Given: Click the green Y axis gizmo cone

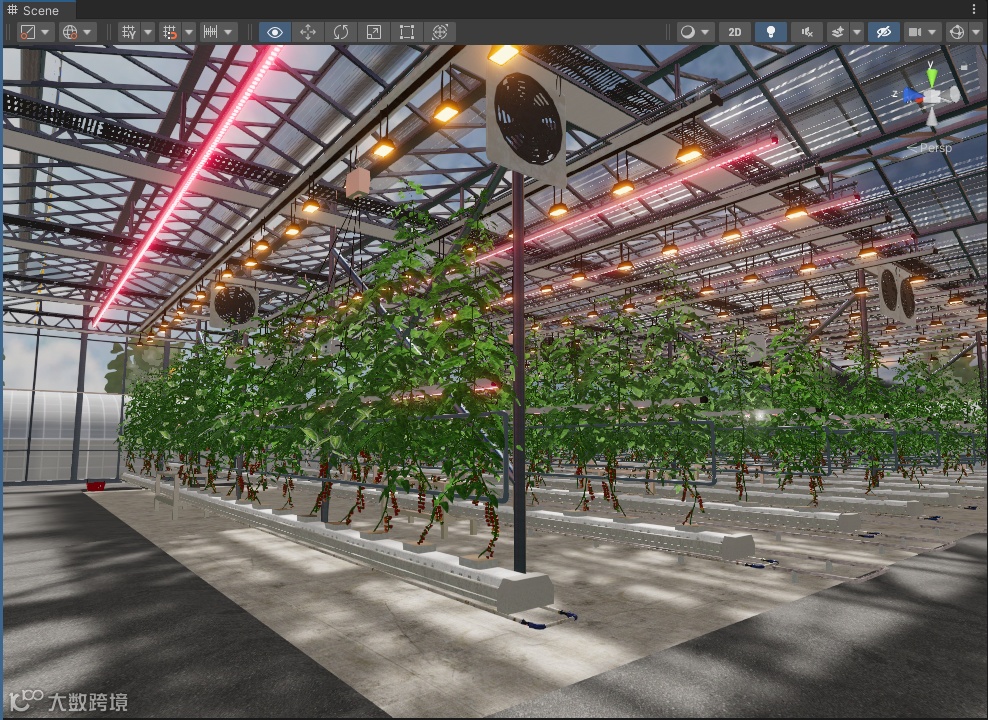Looking at the screenshot, I should (932, 77).
